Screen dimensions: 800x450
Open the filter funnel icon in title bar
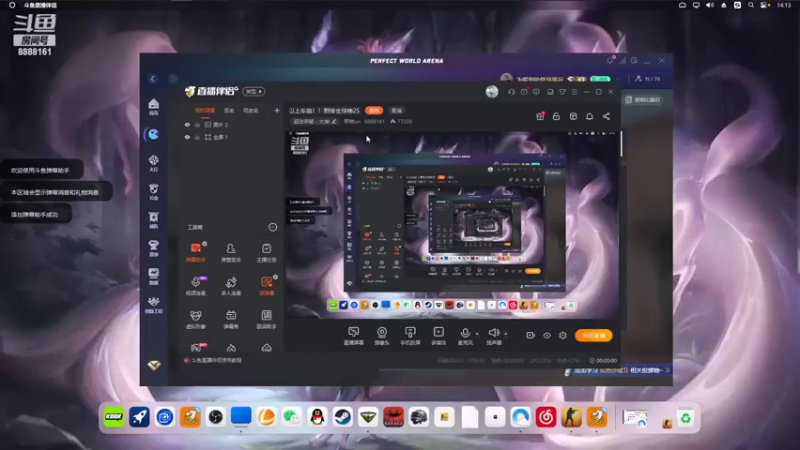(562, 92)
